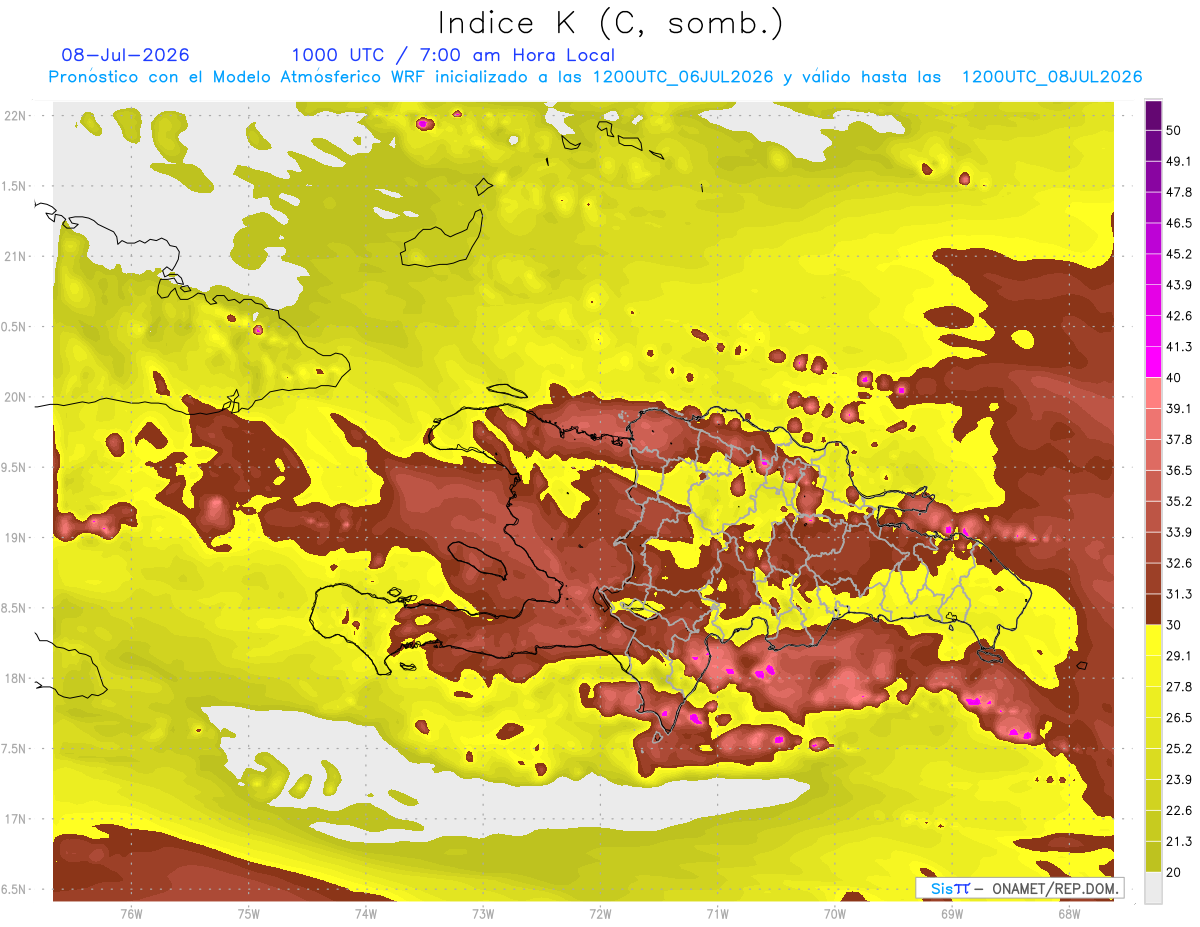1200x927 pixels.
Task: Click the '76W' longitude label
Action: (x=131, y=913)
